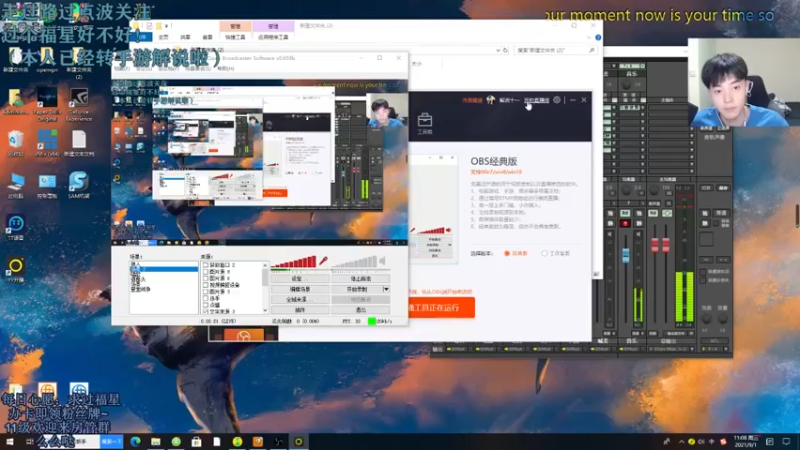Open the GeForce Experience desktop shortcut

[79, 105]
